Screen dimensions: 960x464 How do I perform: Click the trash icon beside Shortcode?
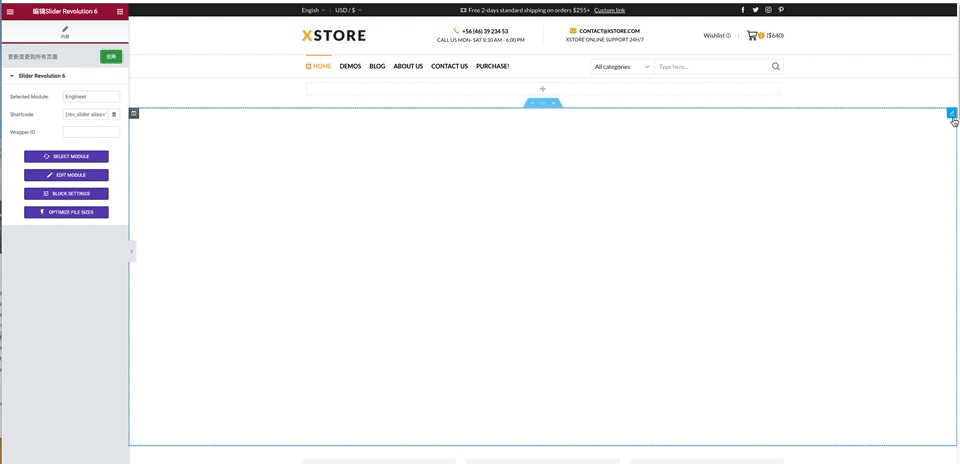coord(114,114)
